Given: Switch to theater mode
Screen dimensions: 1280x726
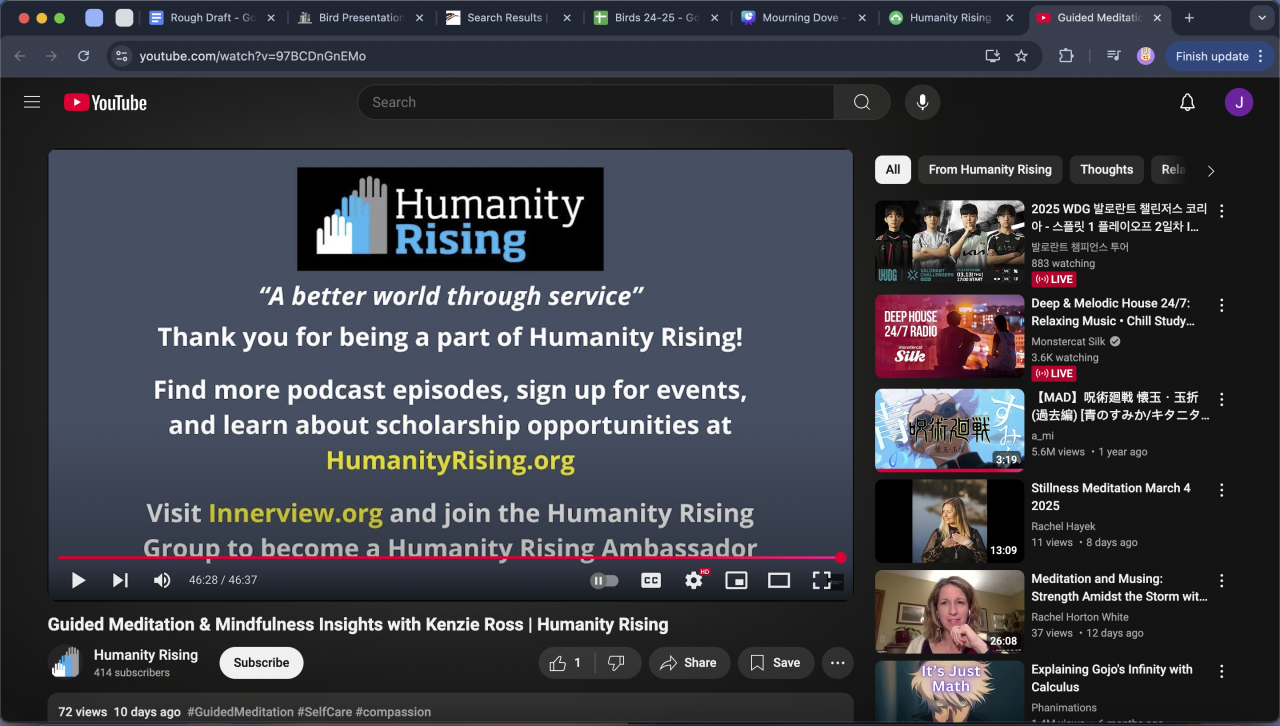Looking at the screenshot, I should point(779,580).
